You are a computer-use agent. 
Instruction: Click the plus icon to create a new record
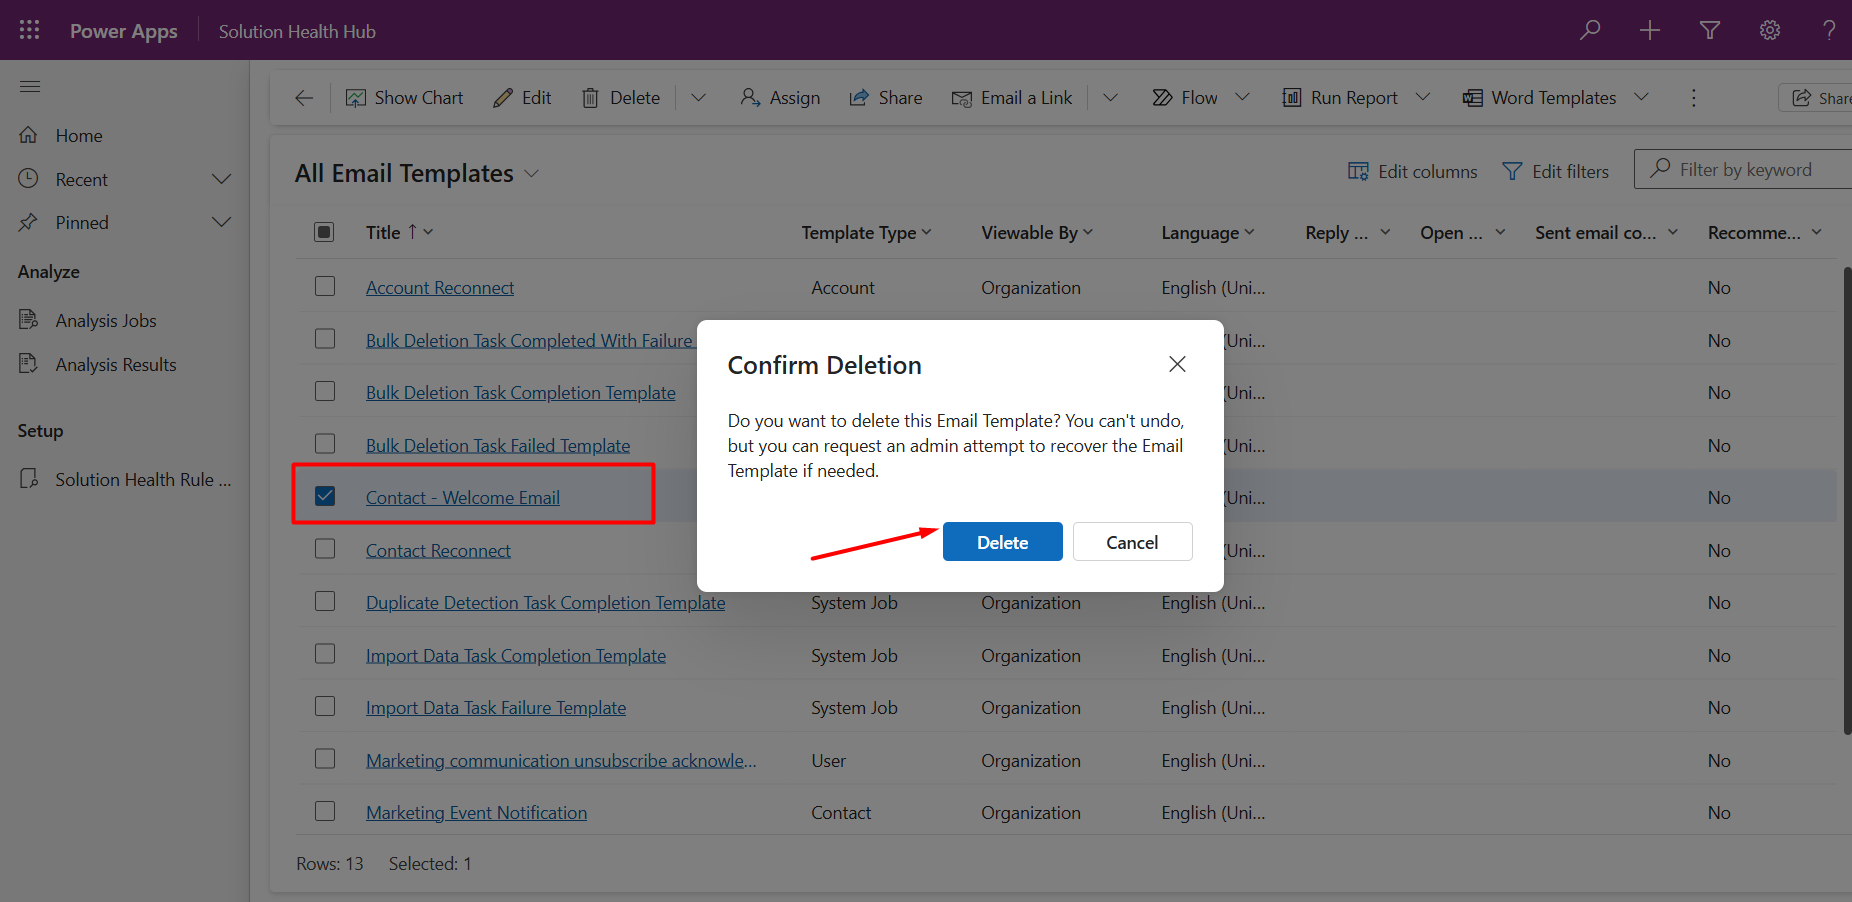(x=1650, y=30)
